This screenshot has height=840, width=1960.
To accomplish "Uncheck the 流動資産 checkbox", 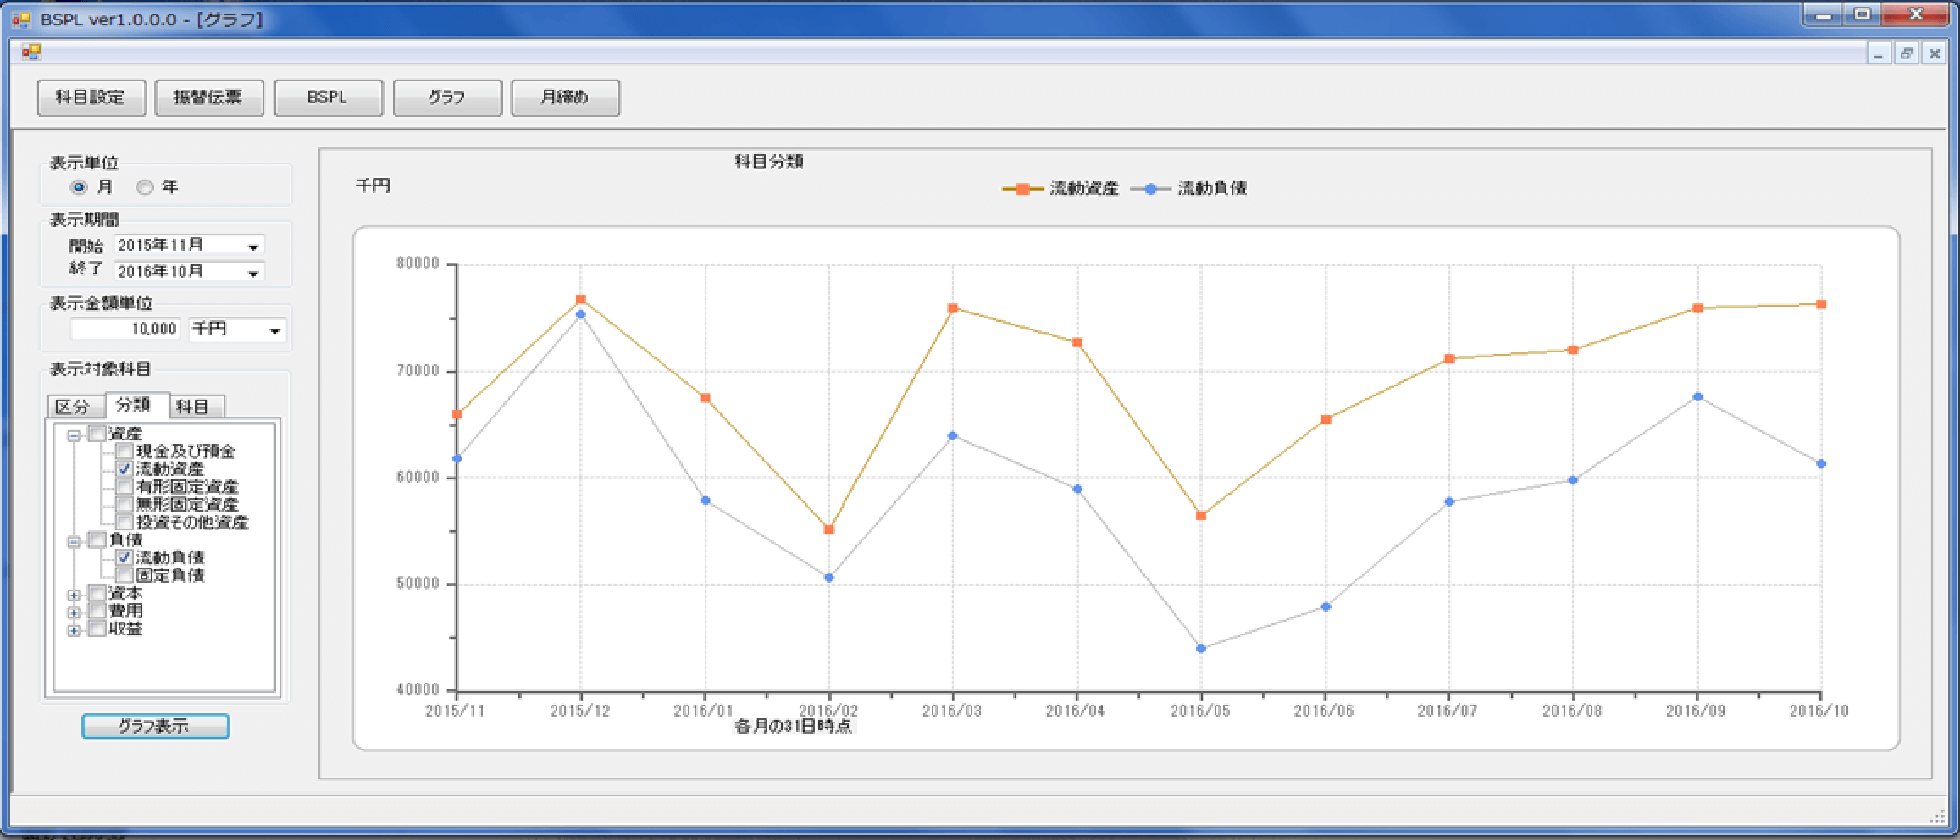I will 124,469.
